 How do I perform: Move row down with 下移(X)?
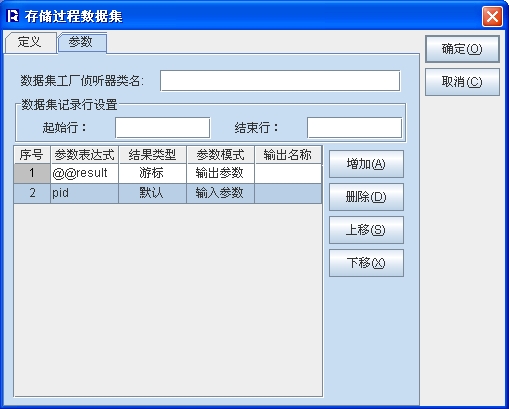pyautogui.click(x=366, y=263)
